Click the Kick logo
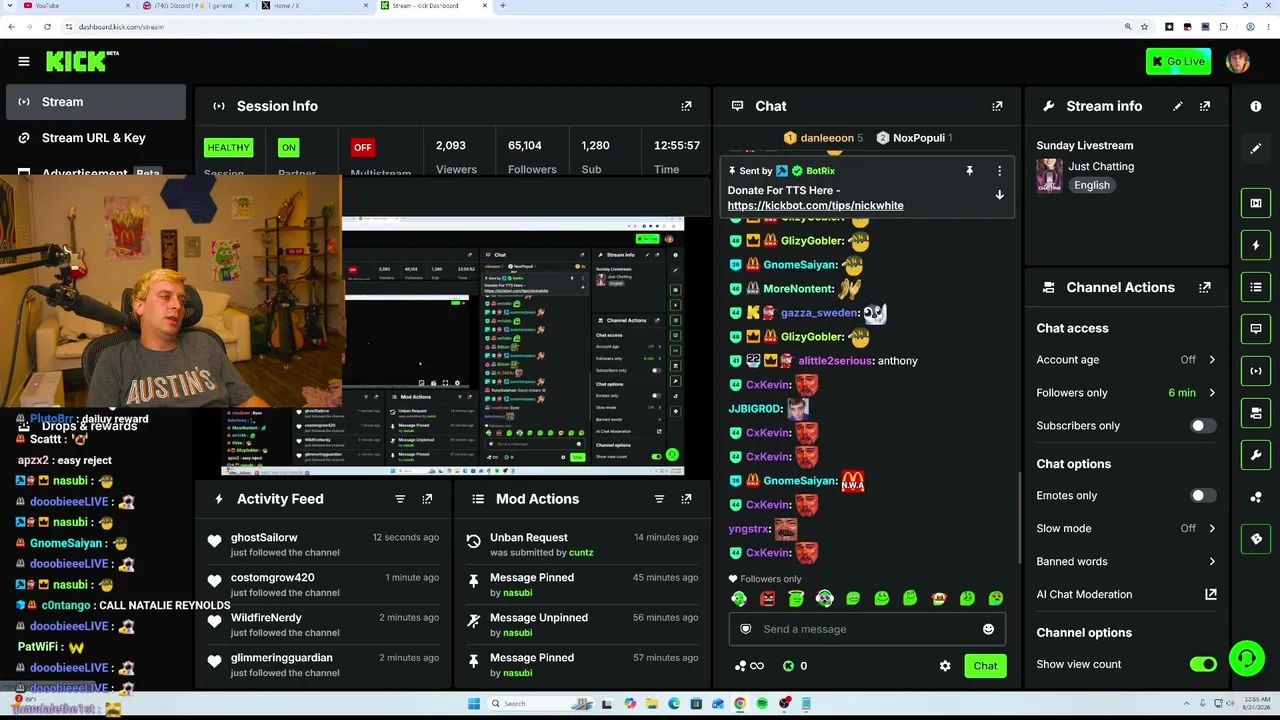 [82, 61]
